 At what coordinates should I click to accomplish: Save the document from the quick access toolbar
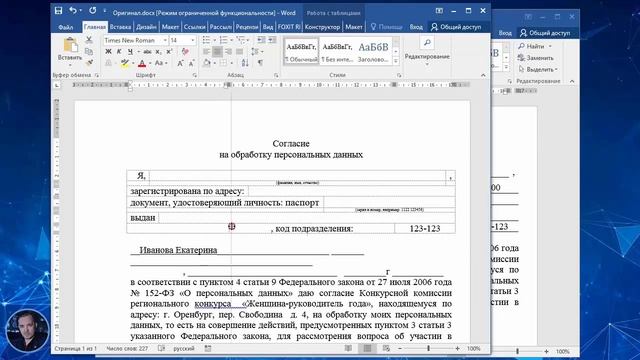pyautogui.click(x=58, y=11)
